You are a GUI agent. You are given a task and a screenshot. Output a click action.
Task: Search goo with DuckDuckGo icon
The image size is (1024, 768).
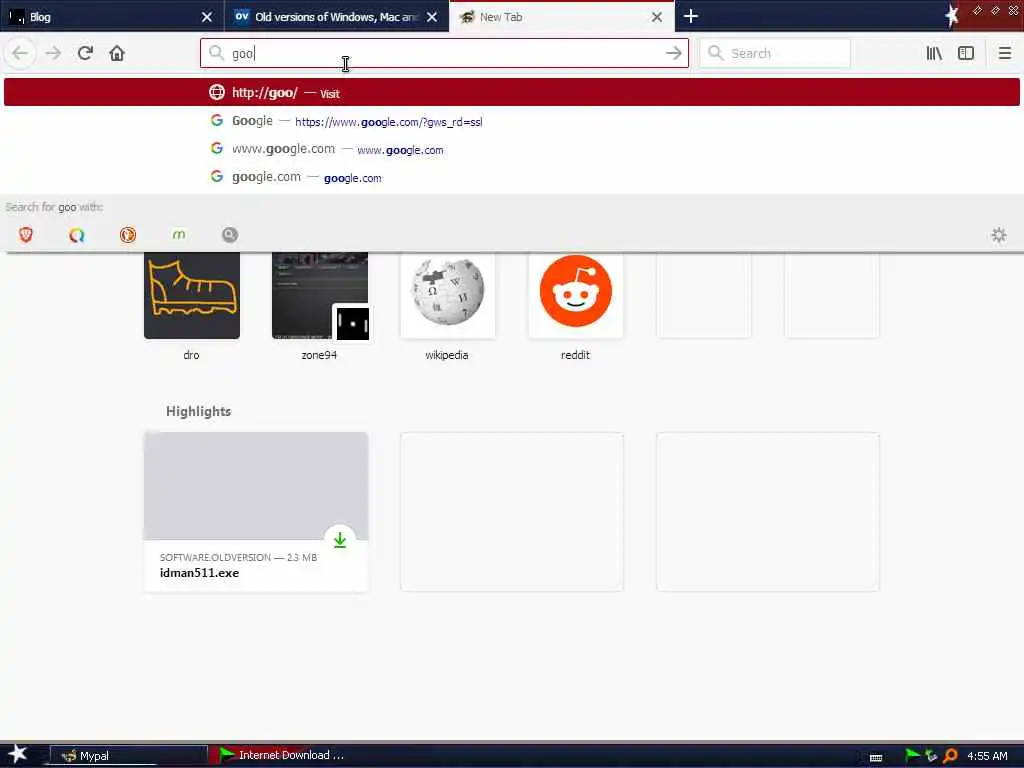pyautogui.click(x=127, y=234)
